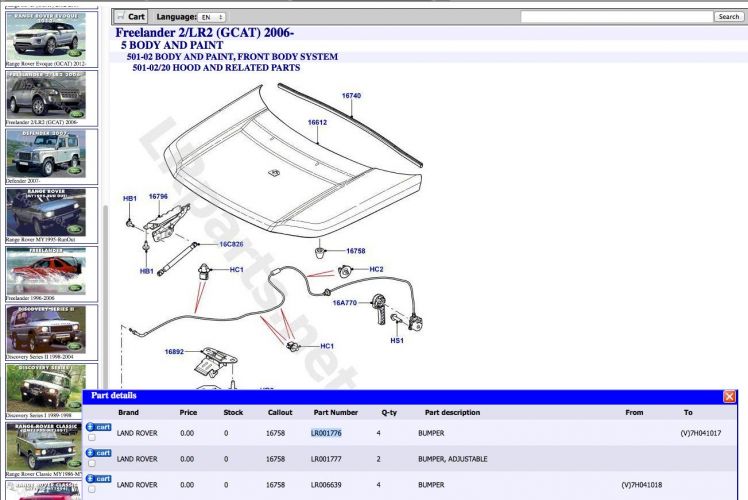Select the Freelander 2/LR2 2006 thumbnail
The image size is (748, 500).
pos(46,94)
